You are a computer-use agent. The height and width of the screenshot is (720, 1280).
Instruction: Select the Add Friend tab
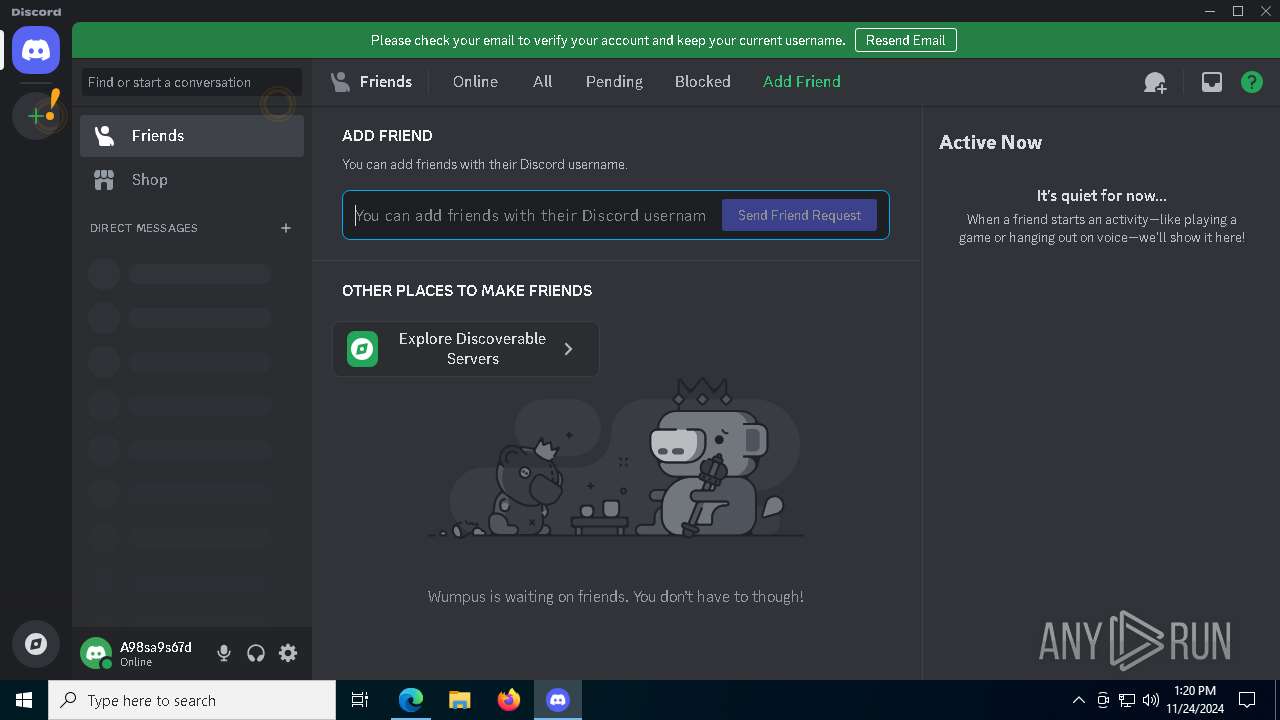pyautogui.click(x=801, y=82)
